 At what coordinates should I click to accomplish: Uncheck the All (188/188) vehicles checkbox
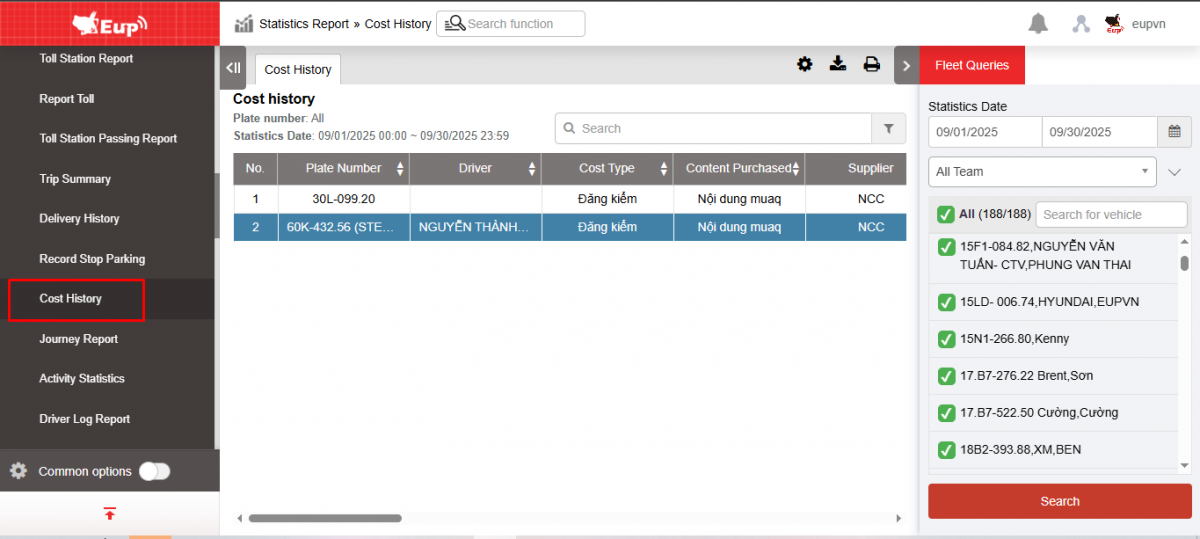(x=945, y=214)
